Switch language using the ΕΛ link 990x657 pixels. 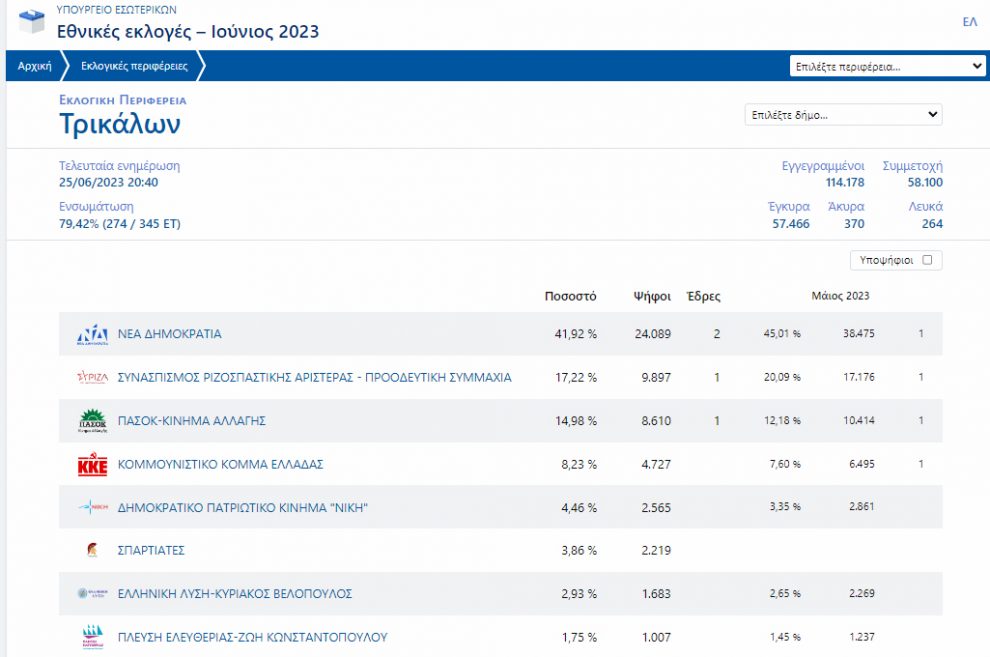(x=969, y=22)
